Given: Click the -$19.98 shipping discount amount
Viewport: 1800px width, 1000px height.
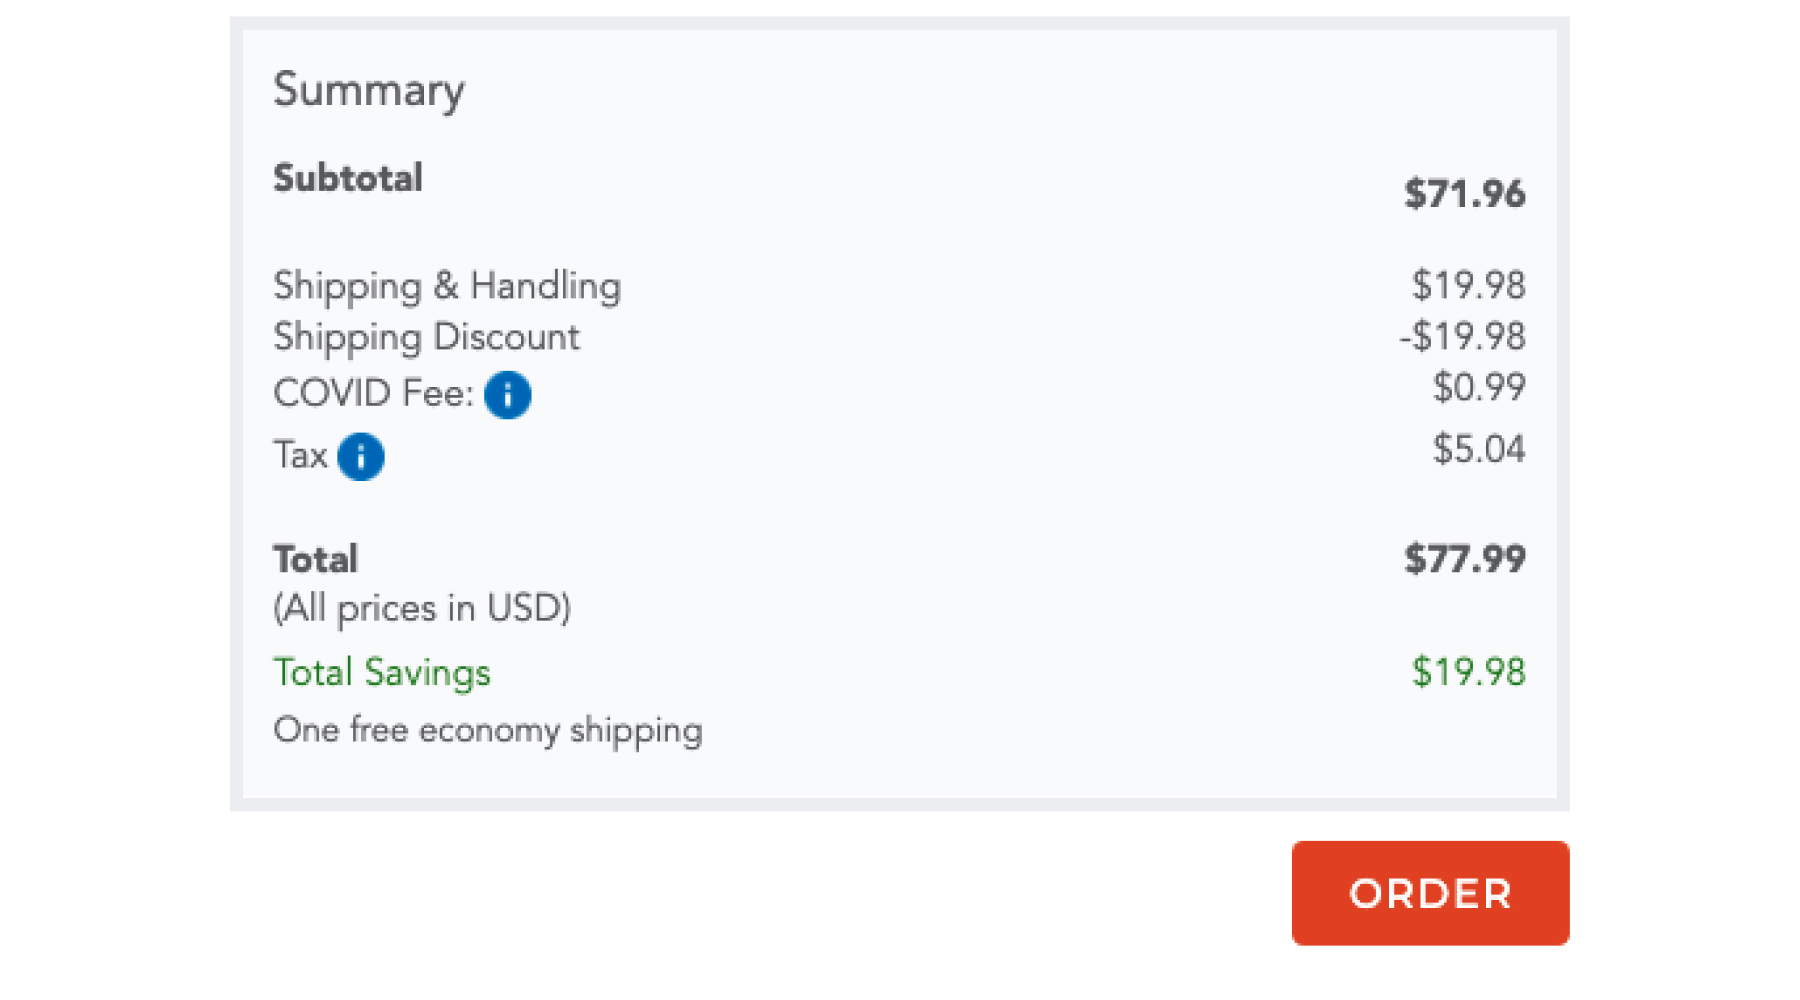Looking at the screenshot, I should pos(1462,337).
